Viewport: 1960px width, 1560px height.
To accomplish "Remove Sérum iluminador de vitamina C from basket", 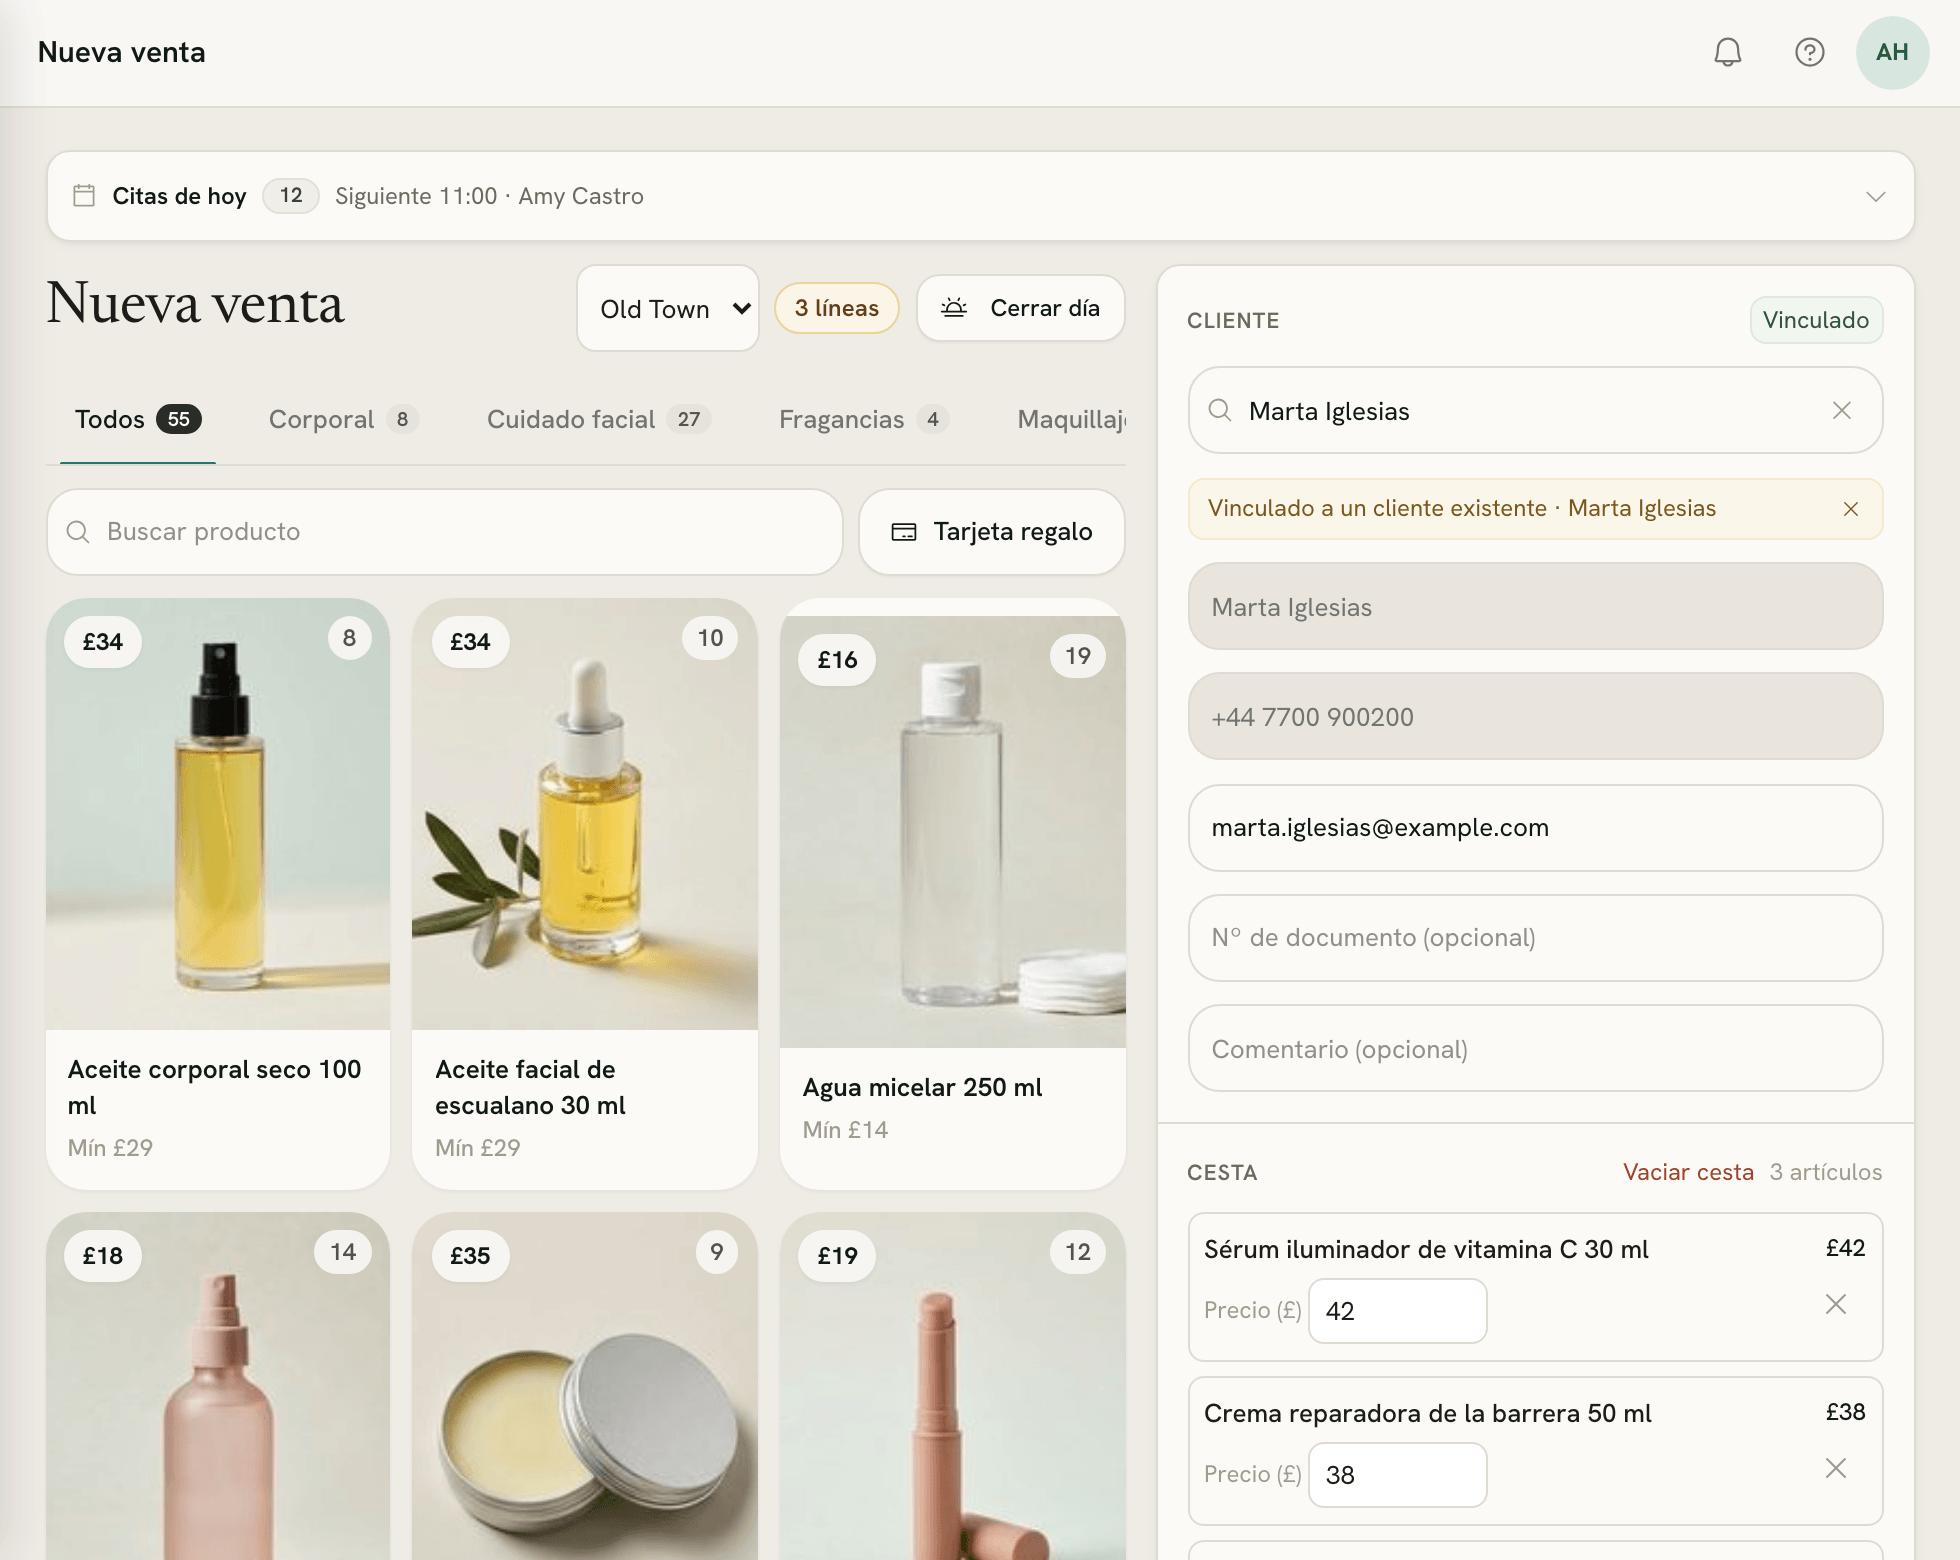I will point(1836,1304).
